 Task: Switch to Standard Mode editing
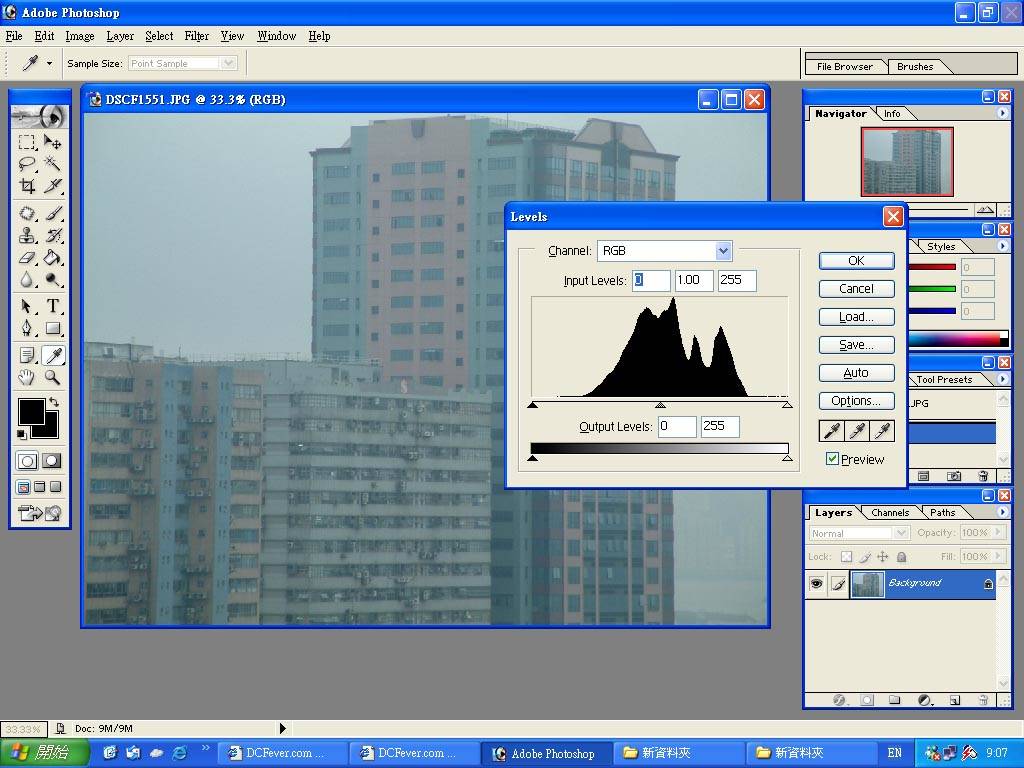click(x=27, y=461)
